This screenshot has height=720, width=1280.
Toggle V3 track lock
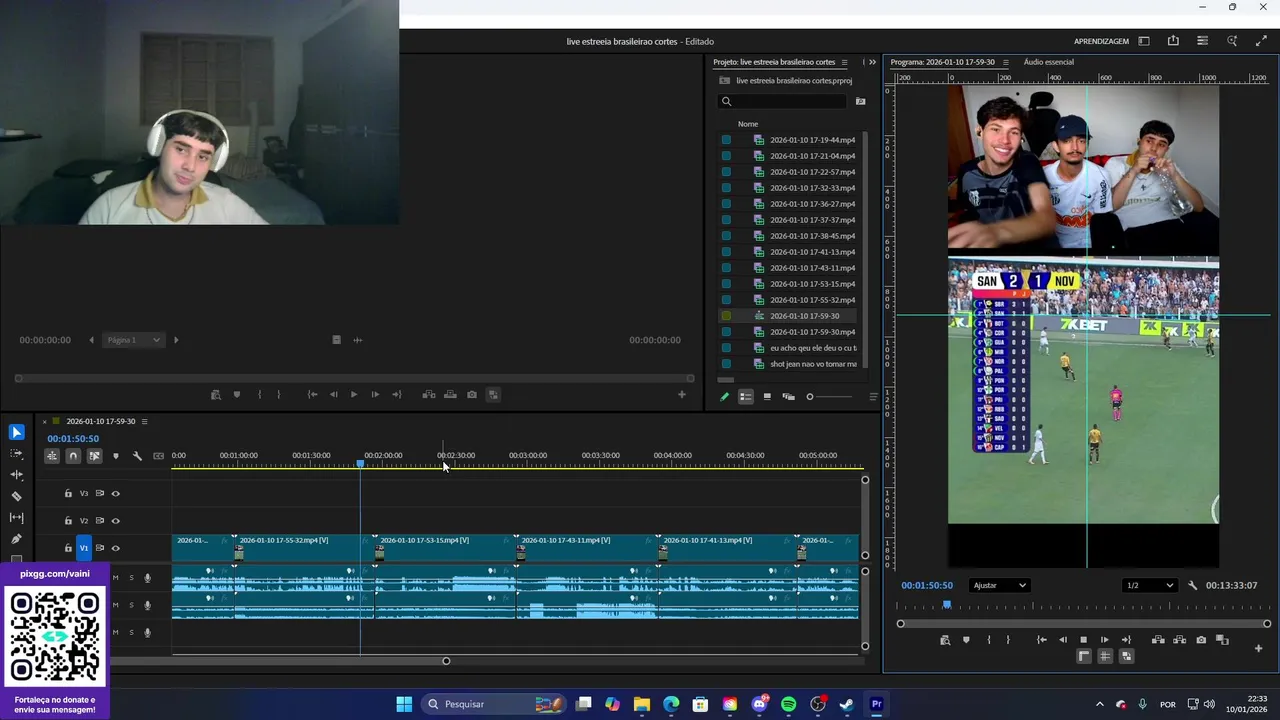tap(68, 493)
